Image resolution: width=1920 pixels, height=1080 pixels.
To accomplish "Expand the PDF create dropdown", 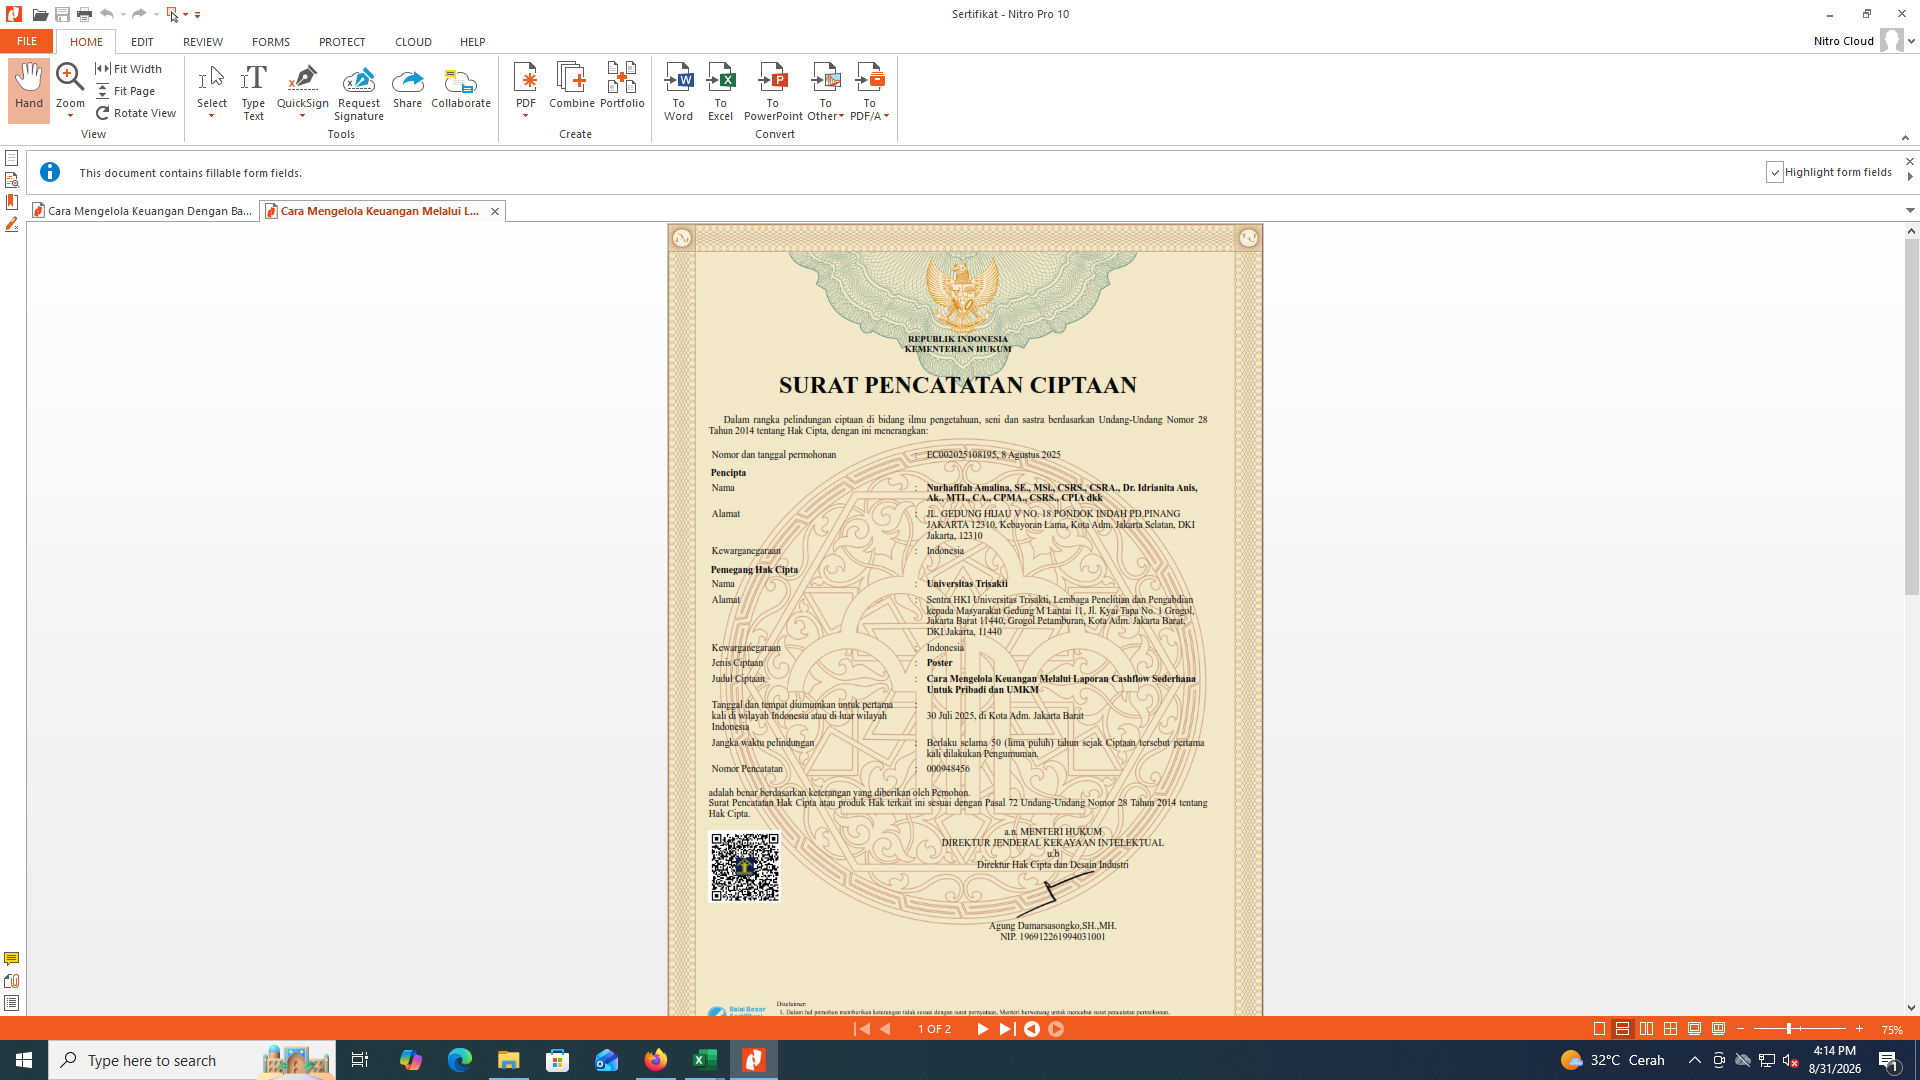I will [x=525, y=116].
